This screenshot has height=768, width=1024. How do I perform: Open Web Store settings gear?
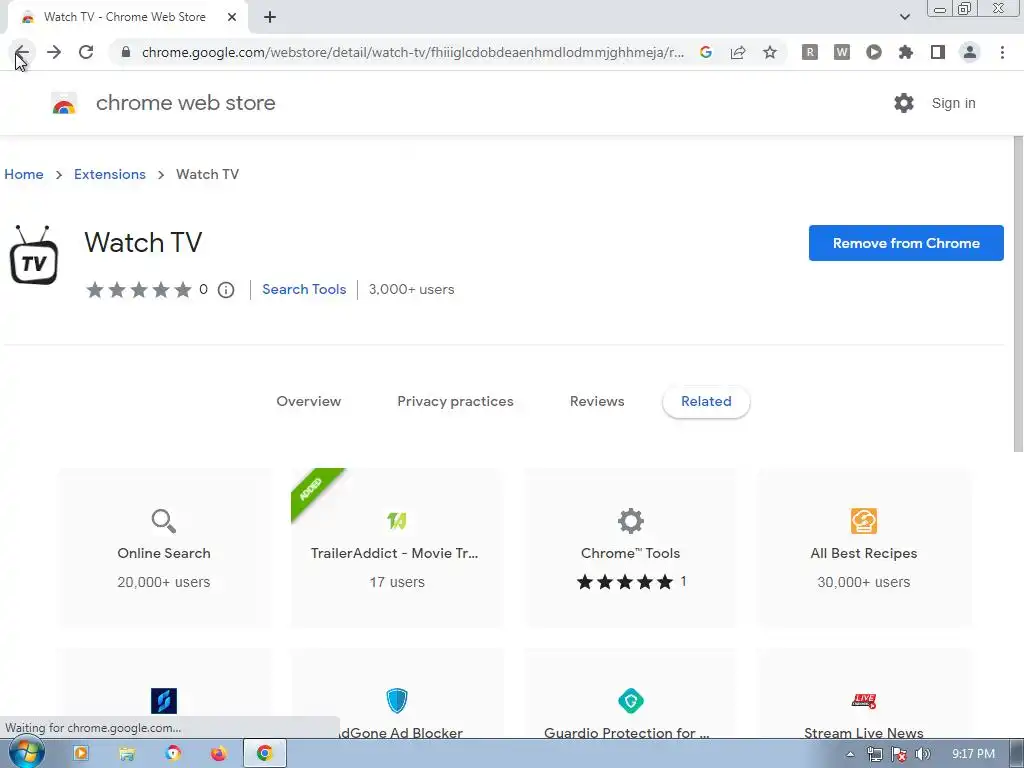tap(904, 103)
